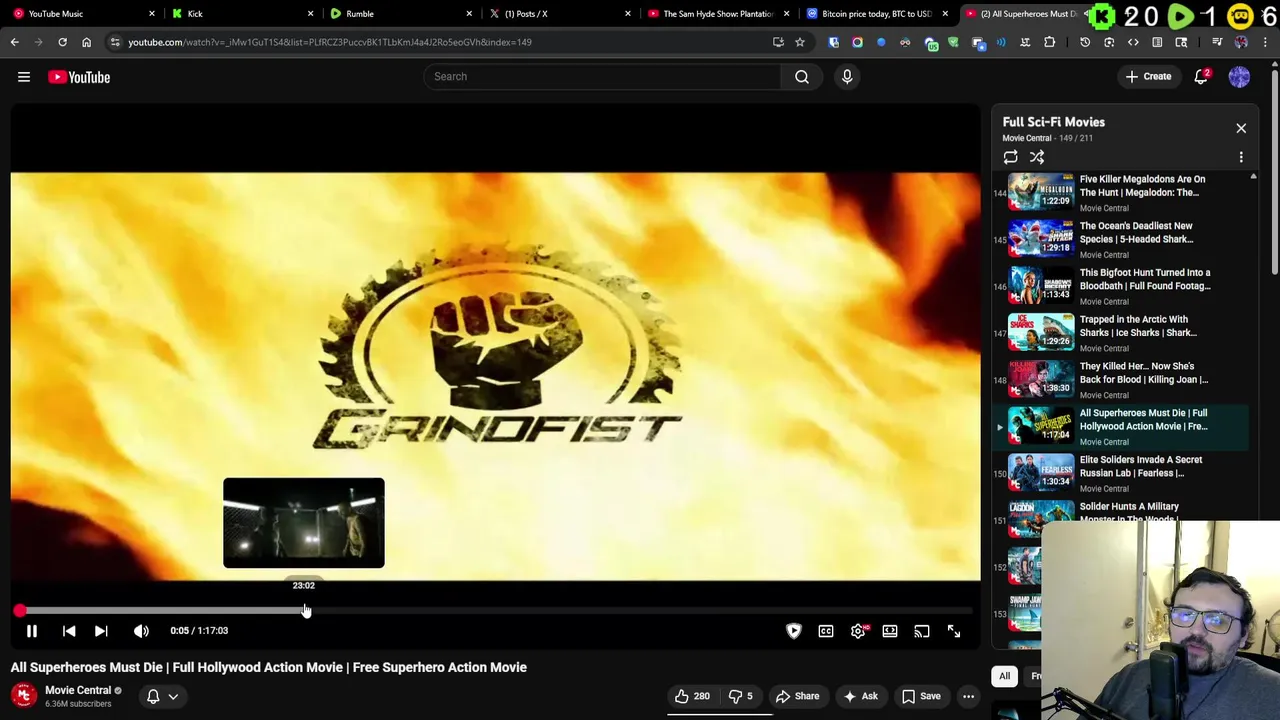This screenshot has width=1280, height=720.
Task: Open 'The Ocean's Deadliest New Species' thumbnail
Action: pyautogui.click(x=1040, y=240)
